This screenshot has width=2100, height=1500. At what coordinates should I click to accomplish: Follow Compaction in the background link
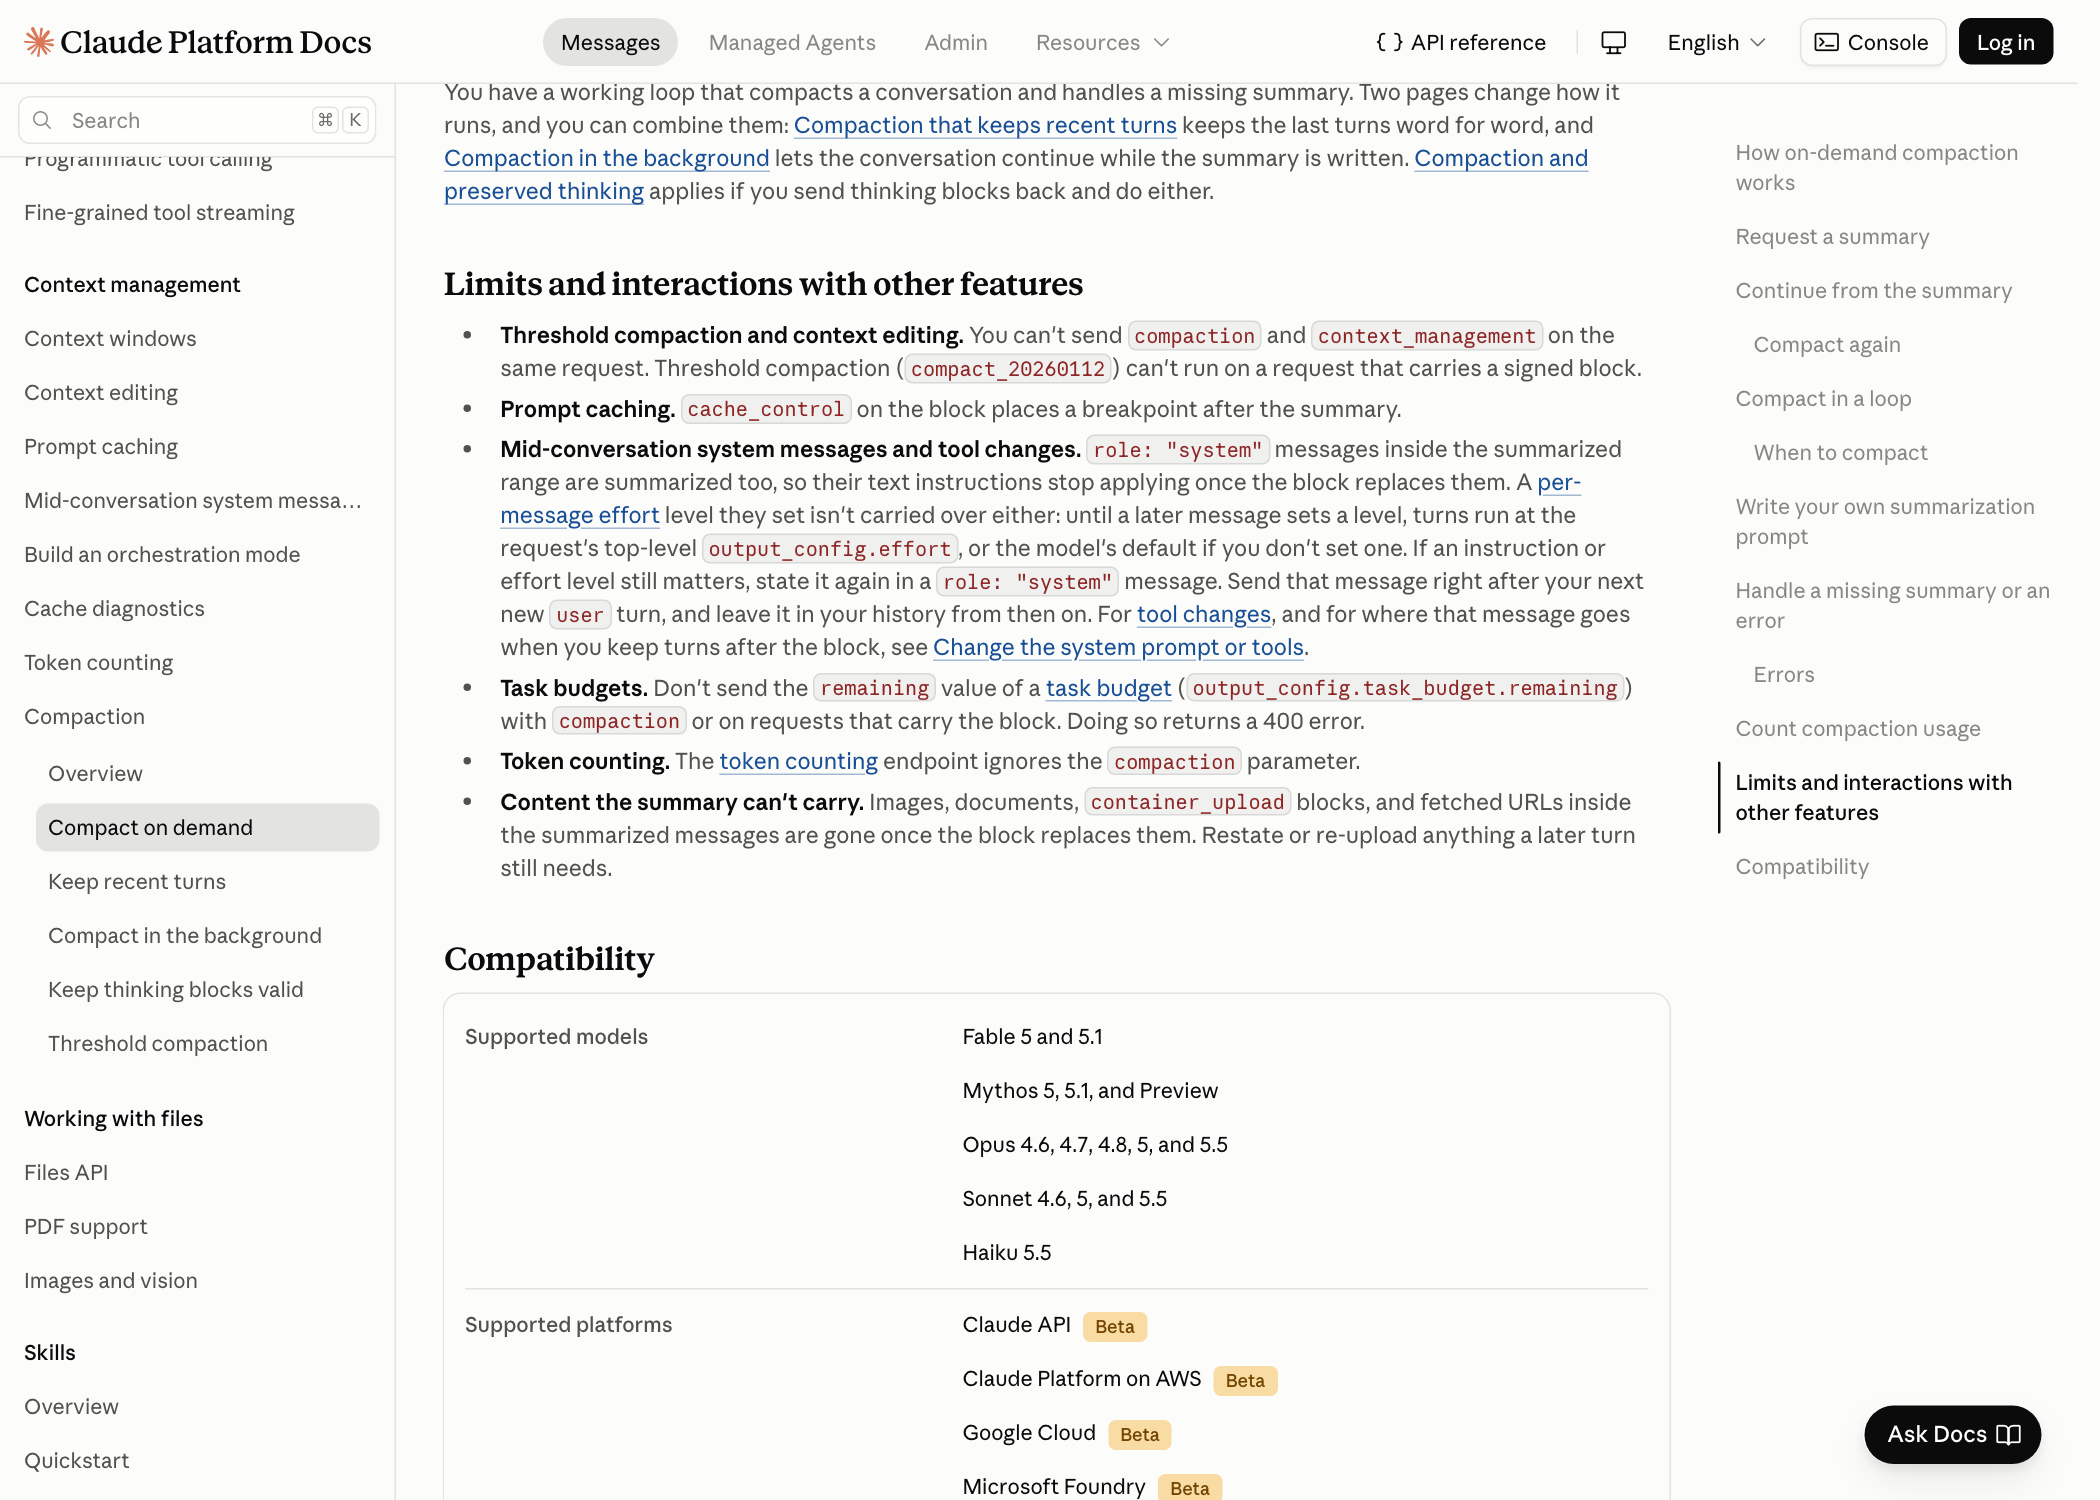coord(606,158)
